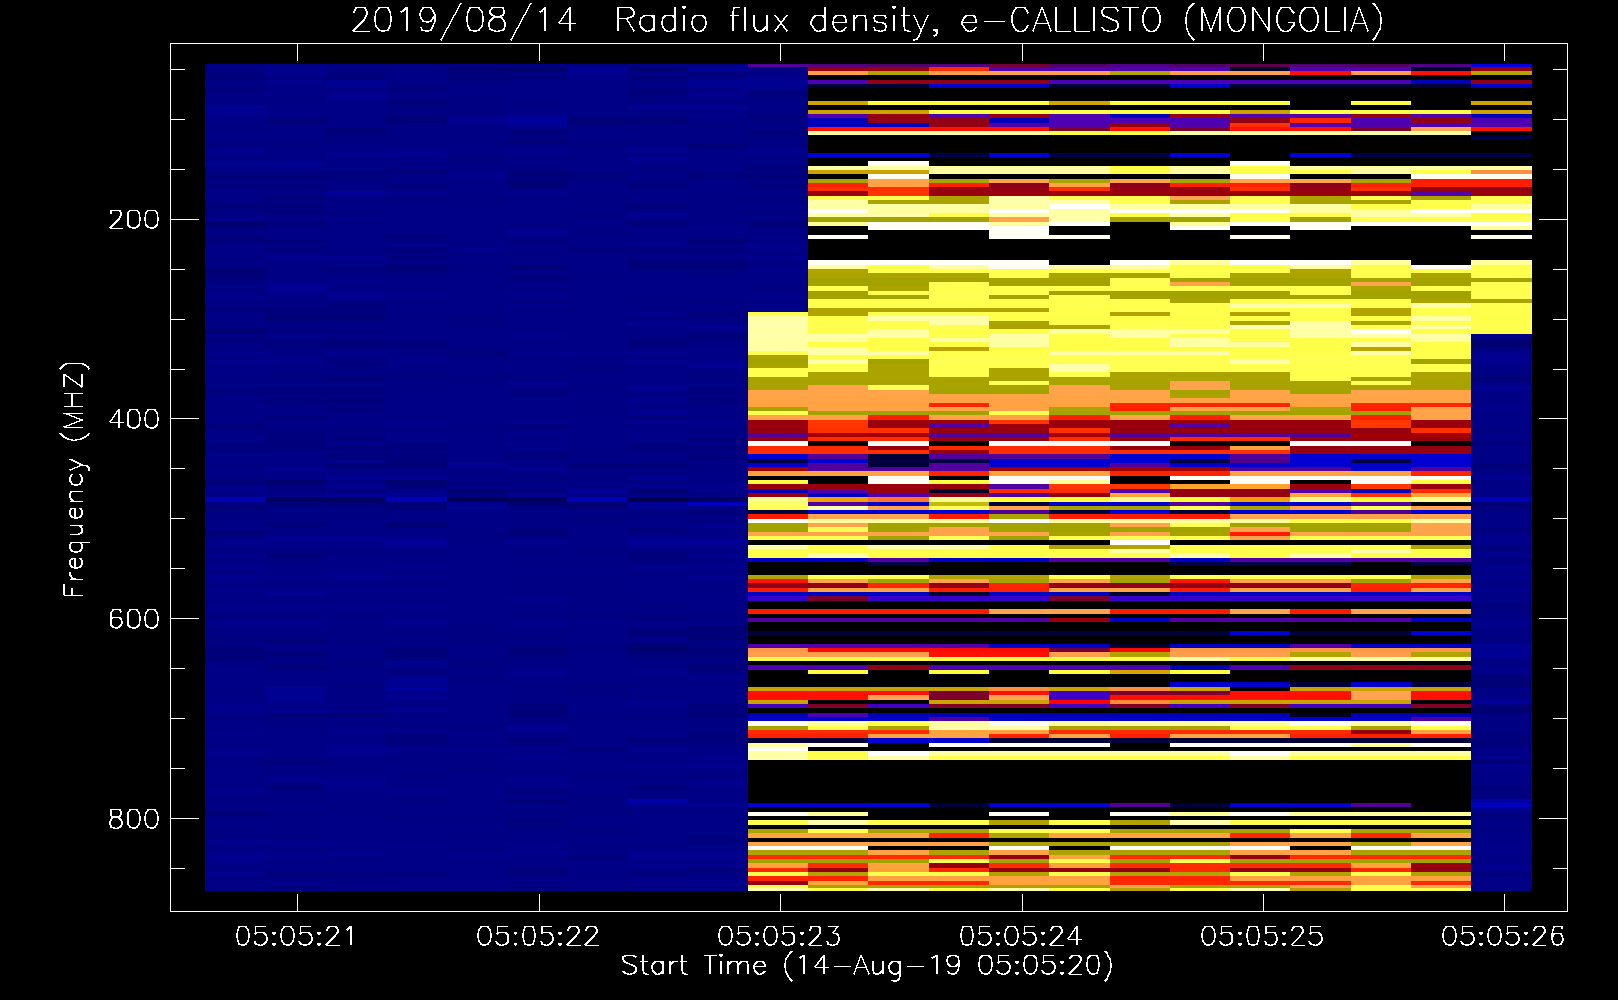Image resolution: width=1618 pixels, height=1000 pixels.
Task: Click the 05:05:25 time tick label
Action: click(x=1262, y=936)
